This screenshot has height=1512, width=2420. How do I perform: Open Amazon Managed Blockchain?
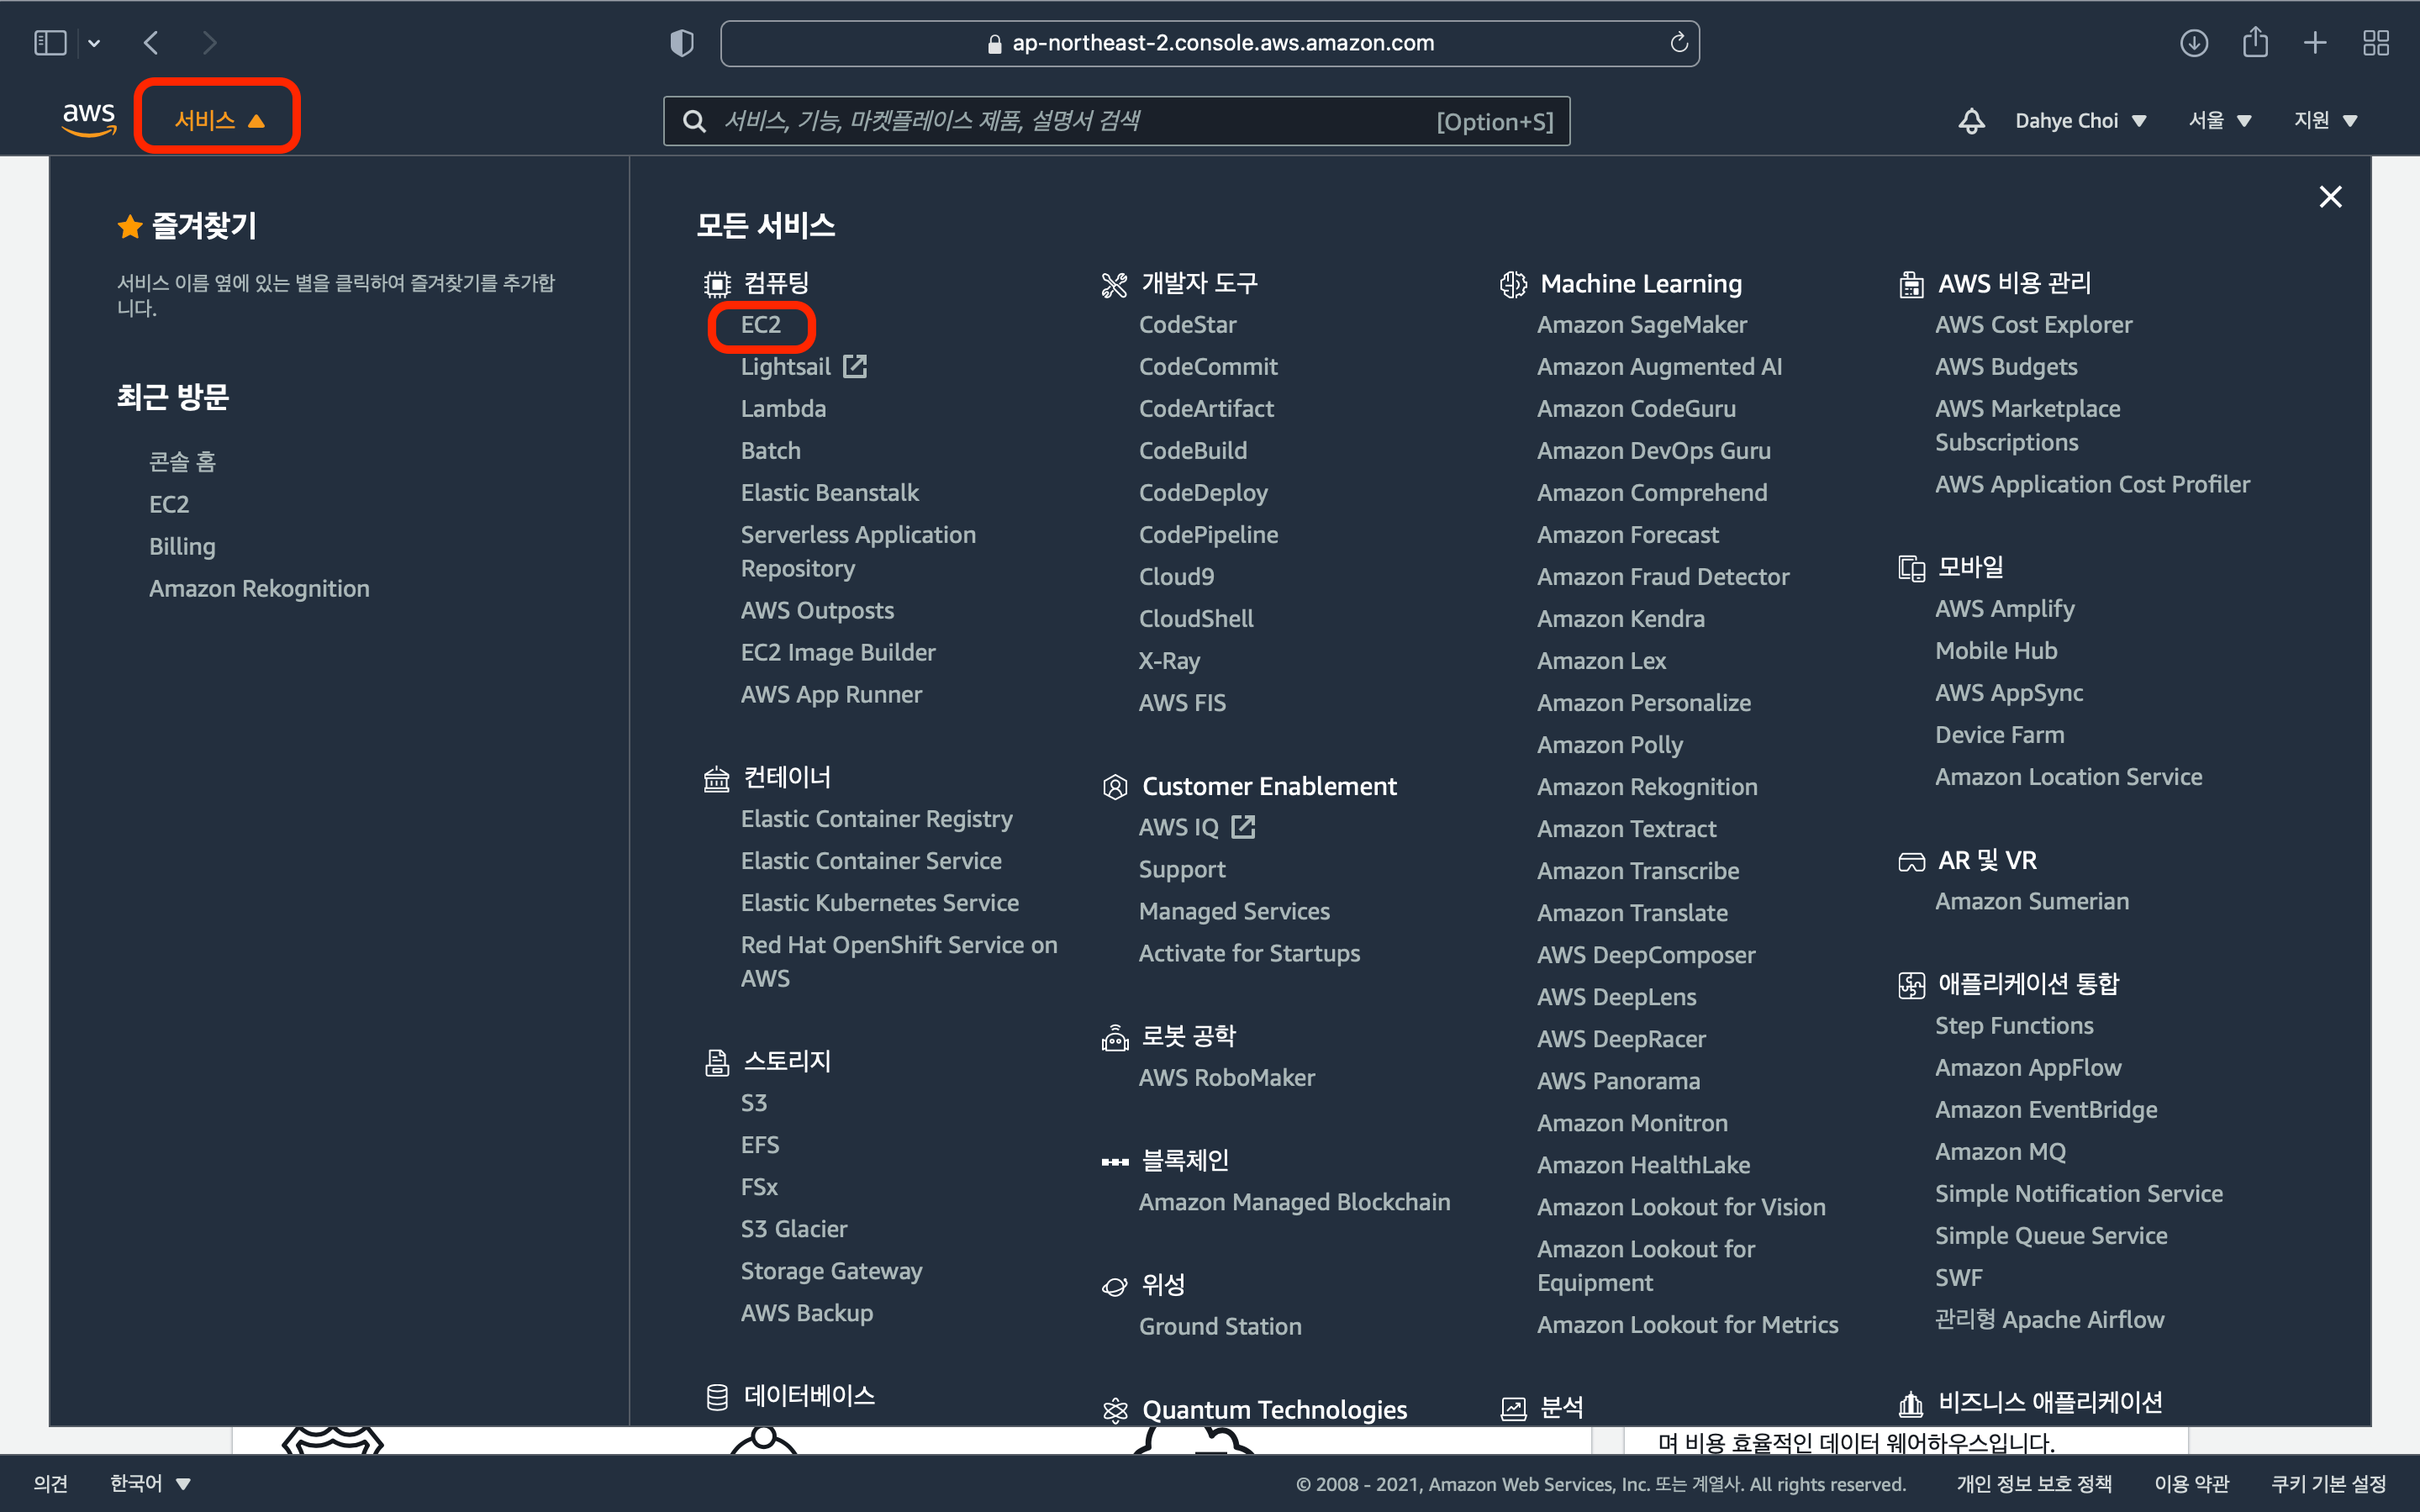(x=1294, y=1202)
